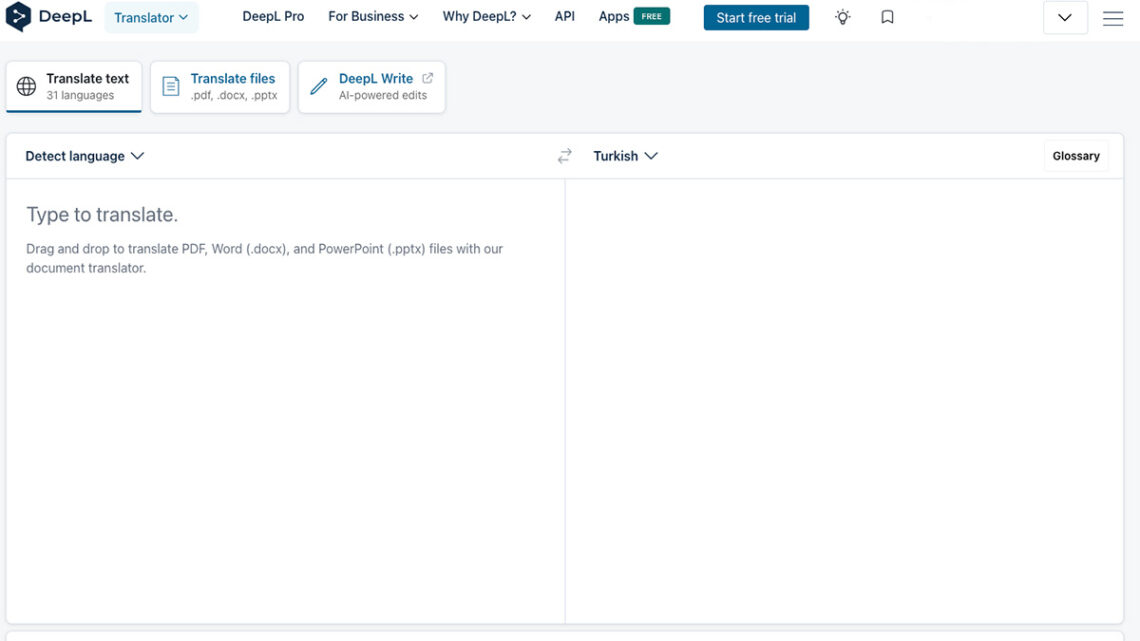Select the Translate text tab

[x=74, y=86]
